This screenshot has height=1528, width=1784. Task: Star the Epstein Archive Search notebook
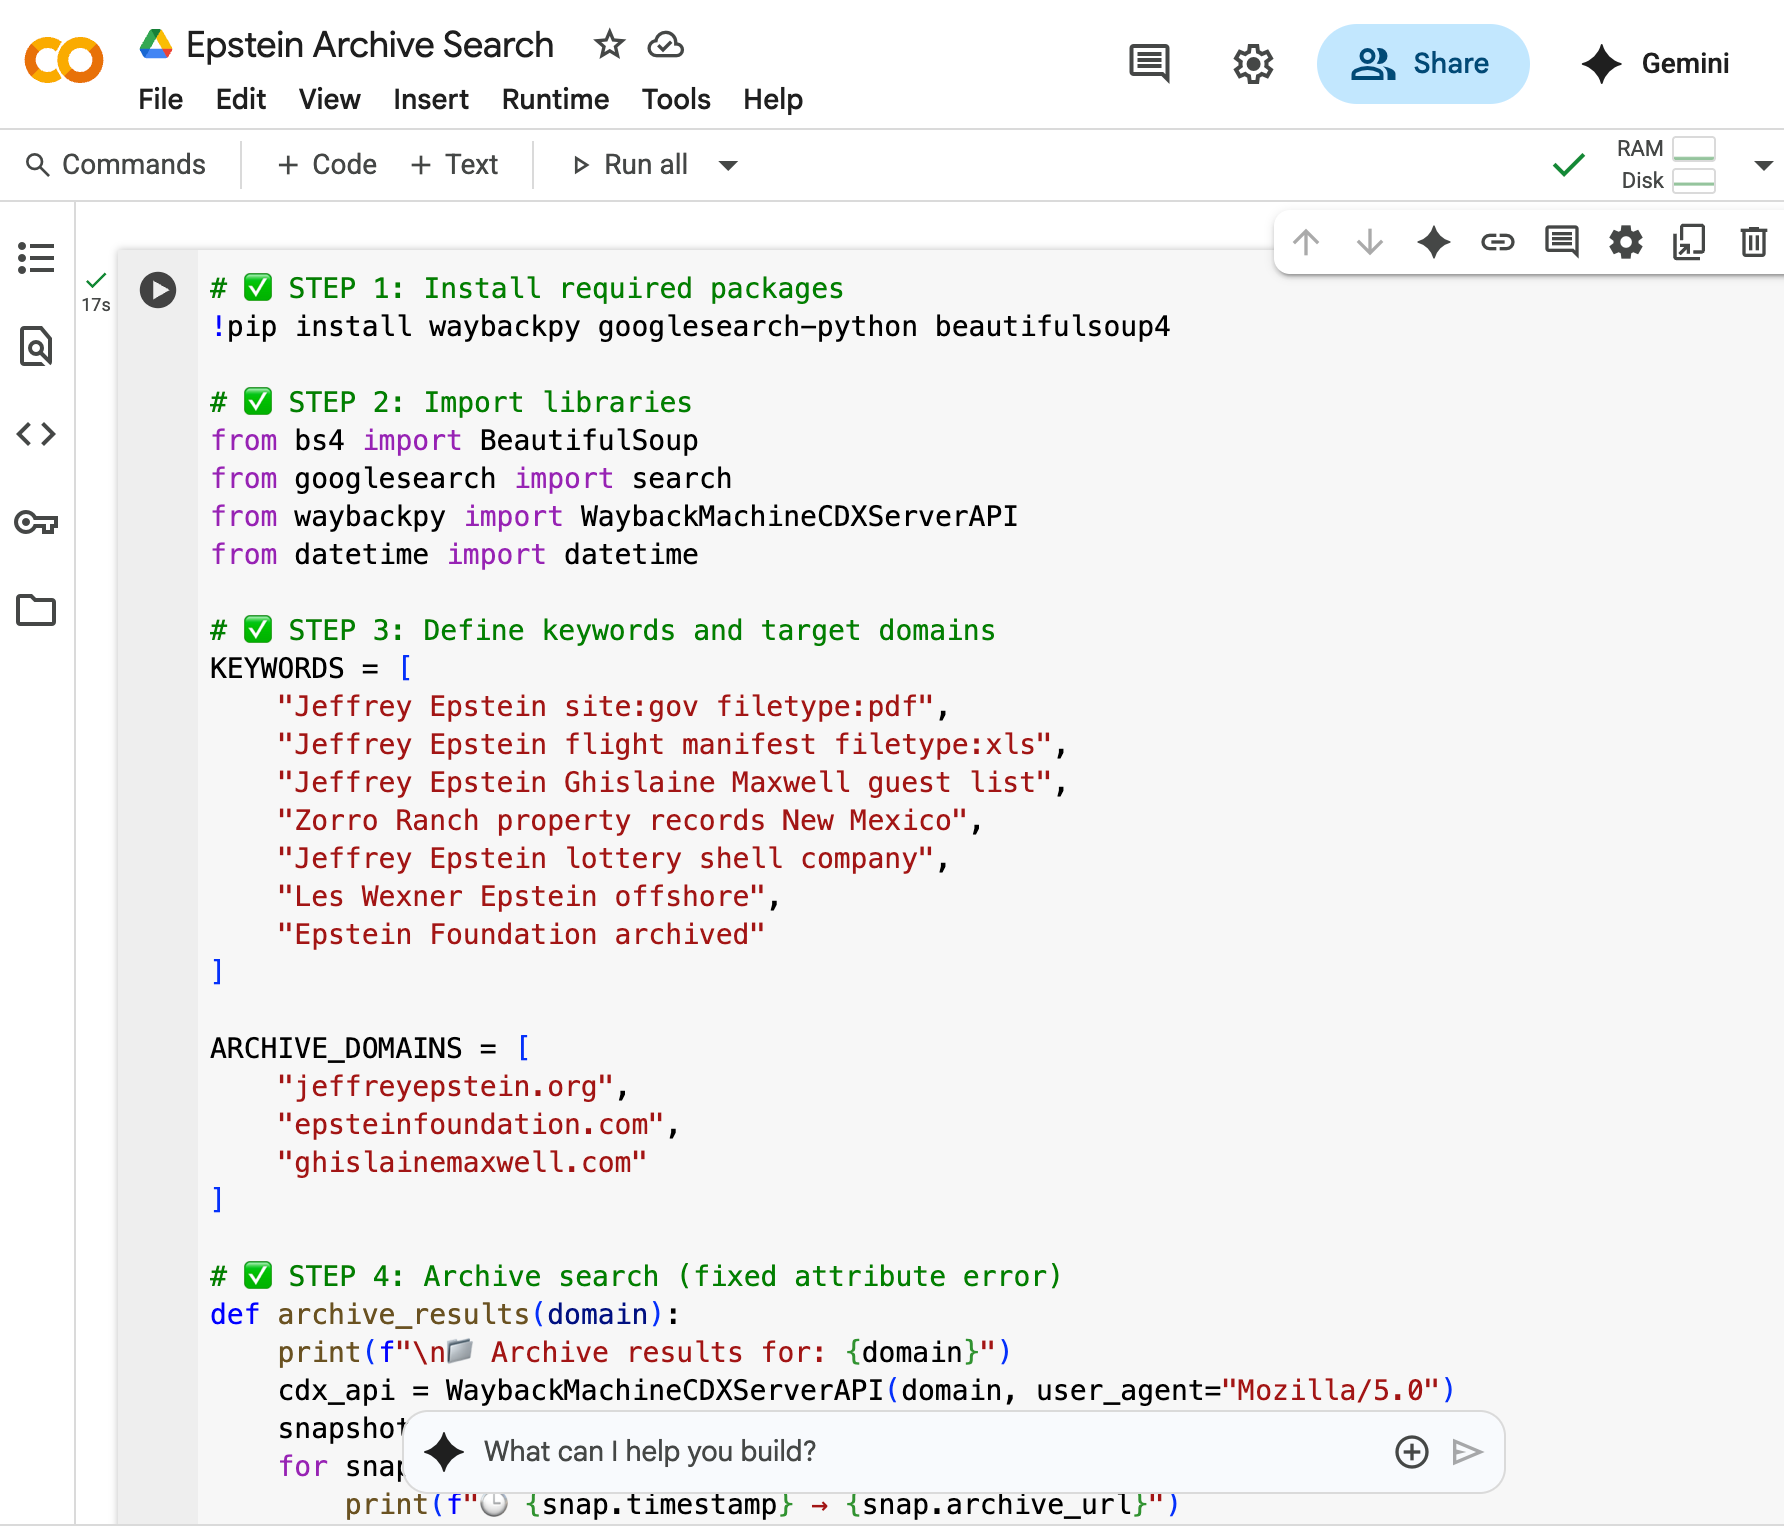tap(609, 44)
